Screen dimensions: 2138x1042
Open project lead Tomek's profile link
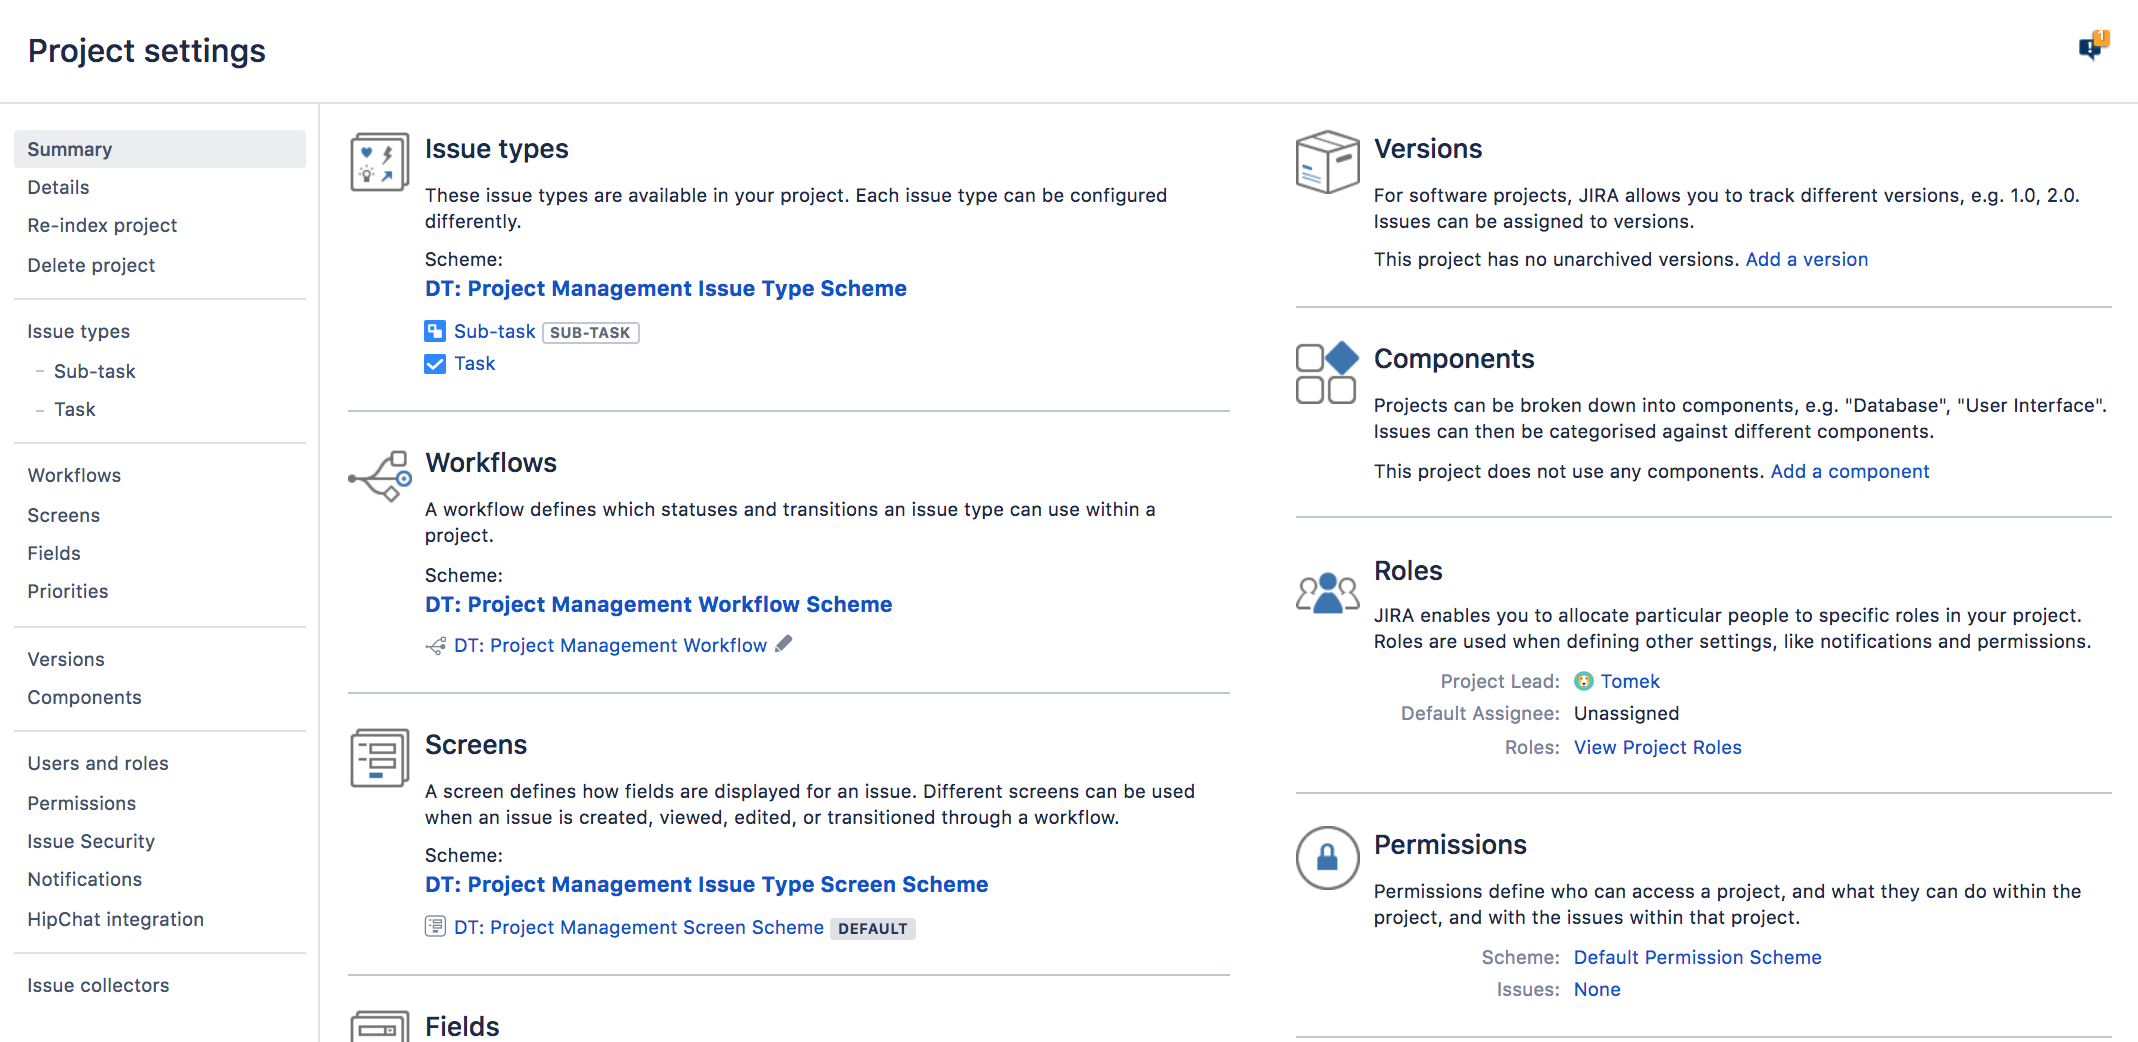(1630, 681)
